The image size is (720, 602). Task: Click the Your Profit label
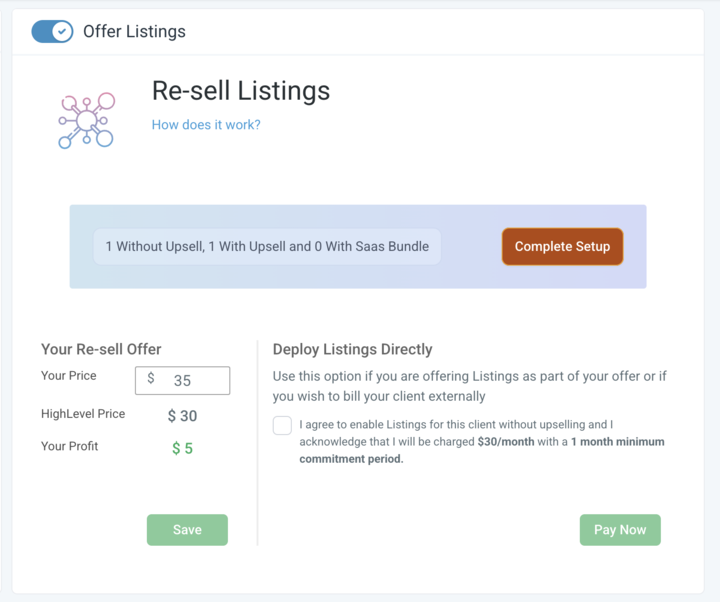click(70, 446)
